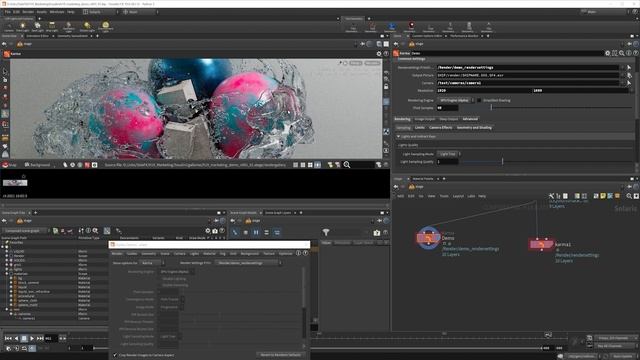Switch to the Advanced tab

[470, 119]
